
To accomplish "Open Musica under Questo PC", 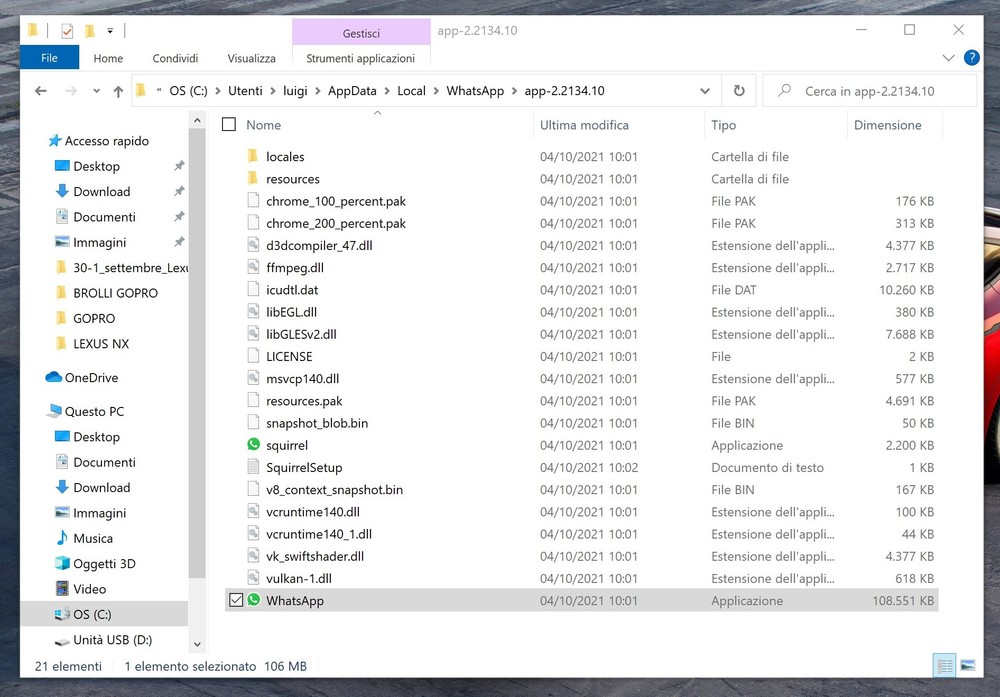I will coord(92,538).
